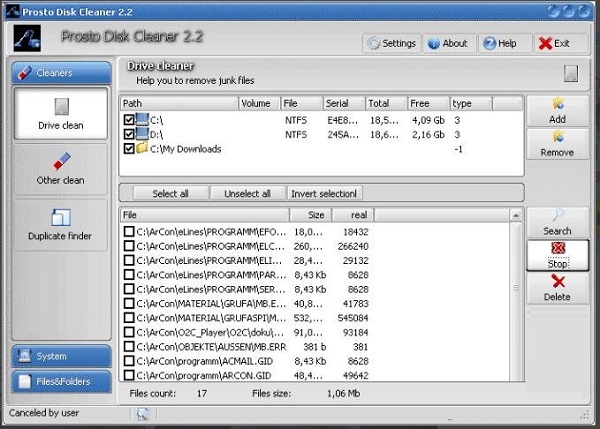This screenshot has width=600, height=429.
Task: Check the file ending in ELC... checkbox
Action: (x=129, y=246)
